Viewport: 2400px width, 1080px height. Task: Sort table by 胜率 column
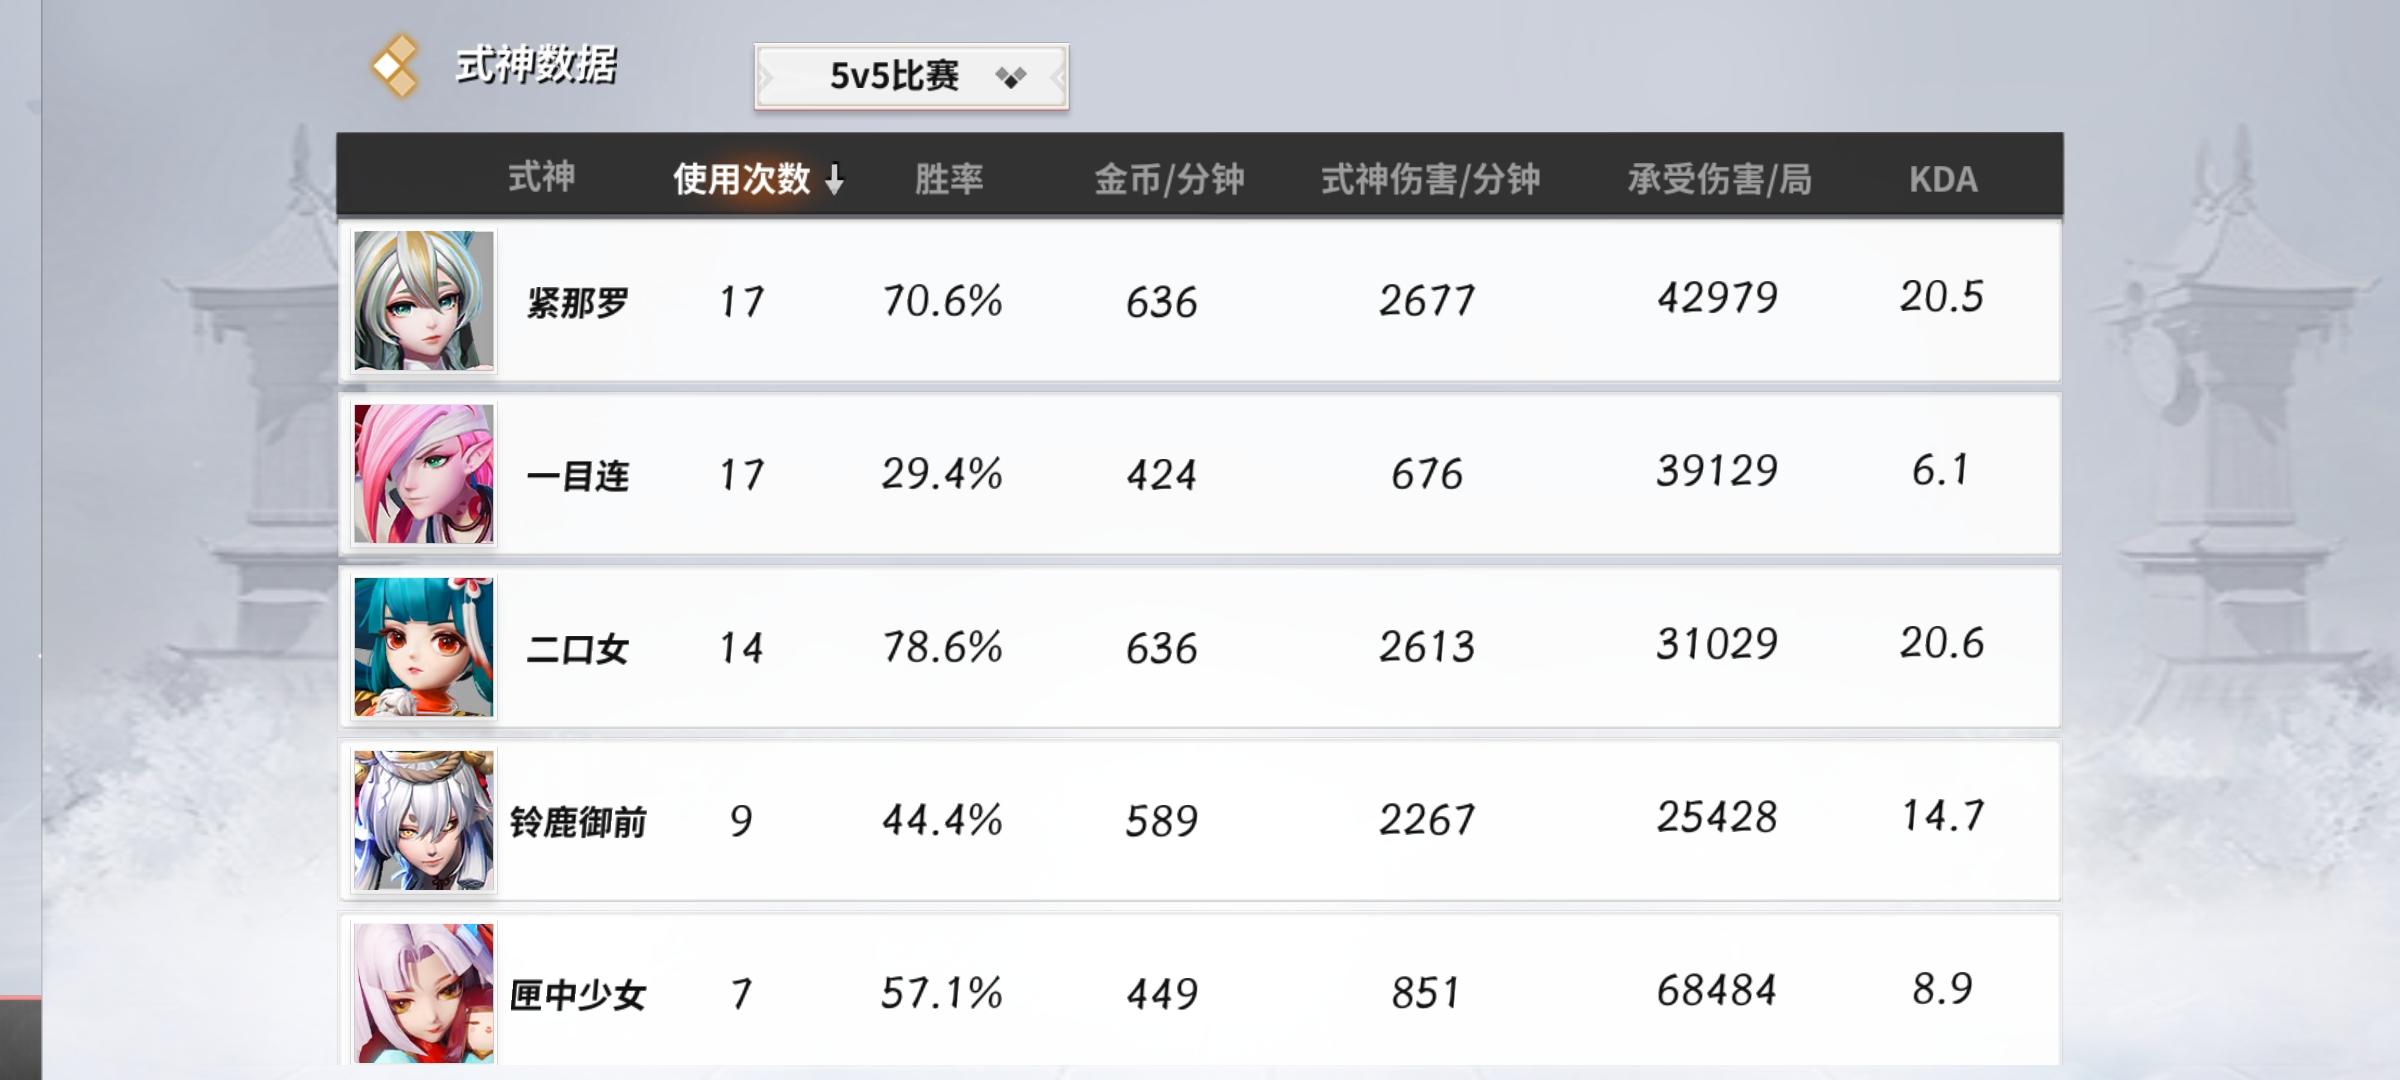949,179
